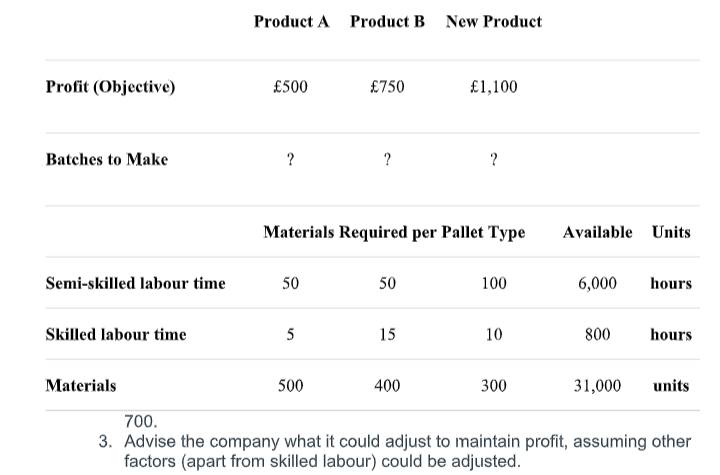The height and width of the screenshot is (475, 720).
Task: Select the 800 skilled hours available cell
Action: 597,334
